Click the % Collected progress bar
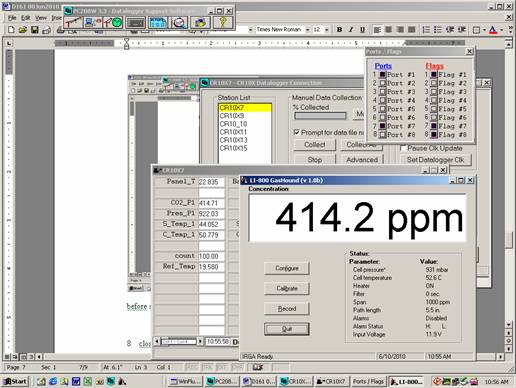The width and height of the screenshot is (516, 388). tap(320, 116)
